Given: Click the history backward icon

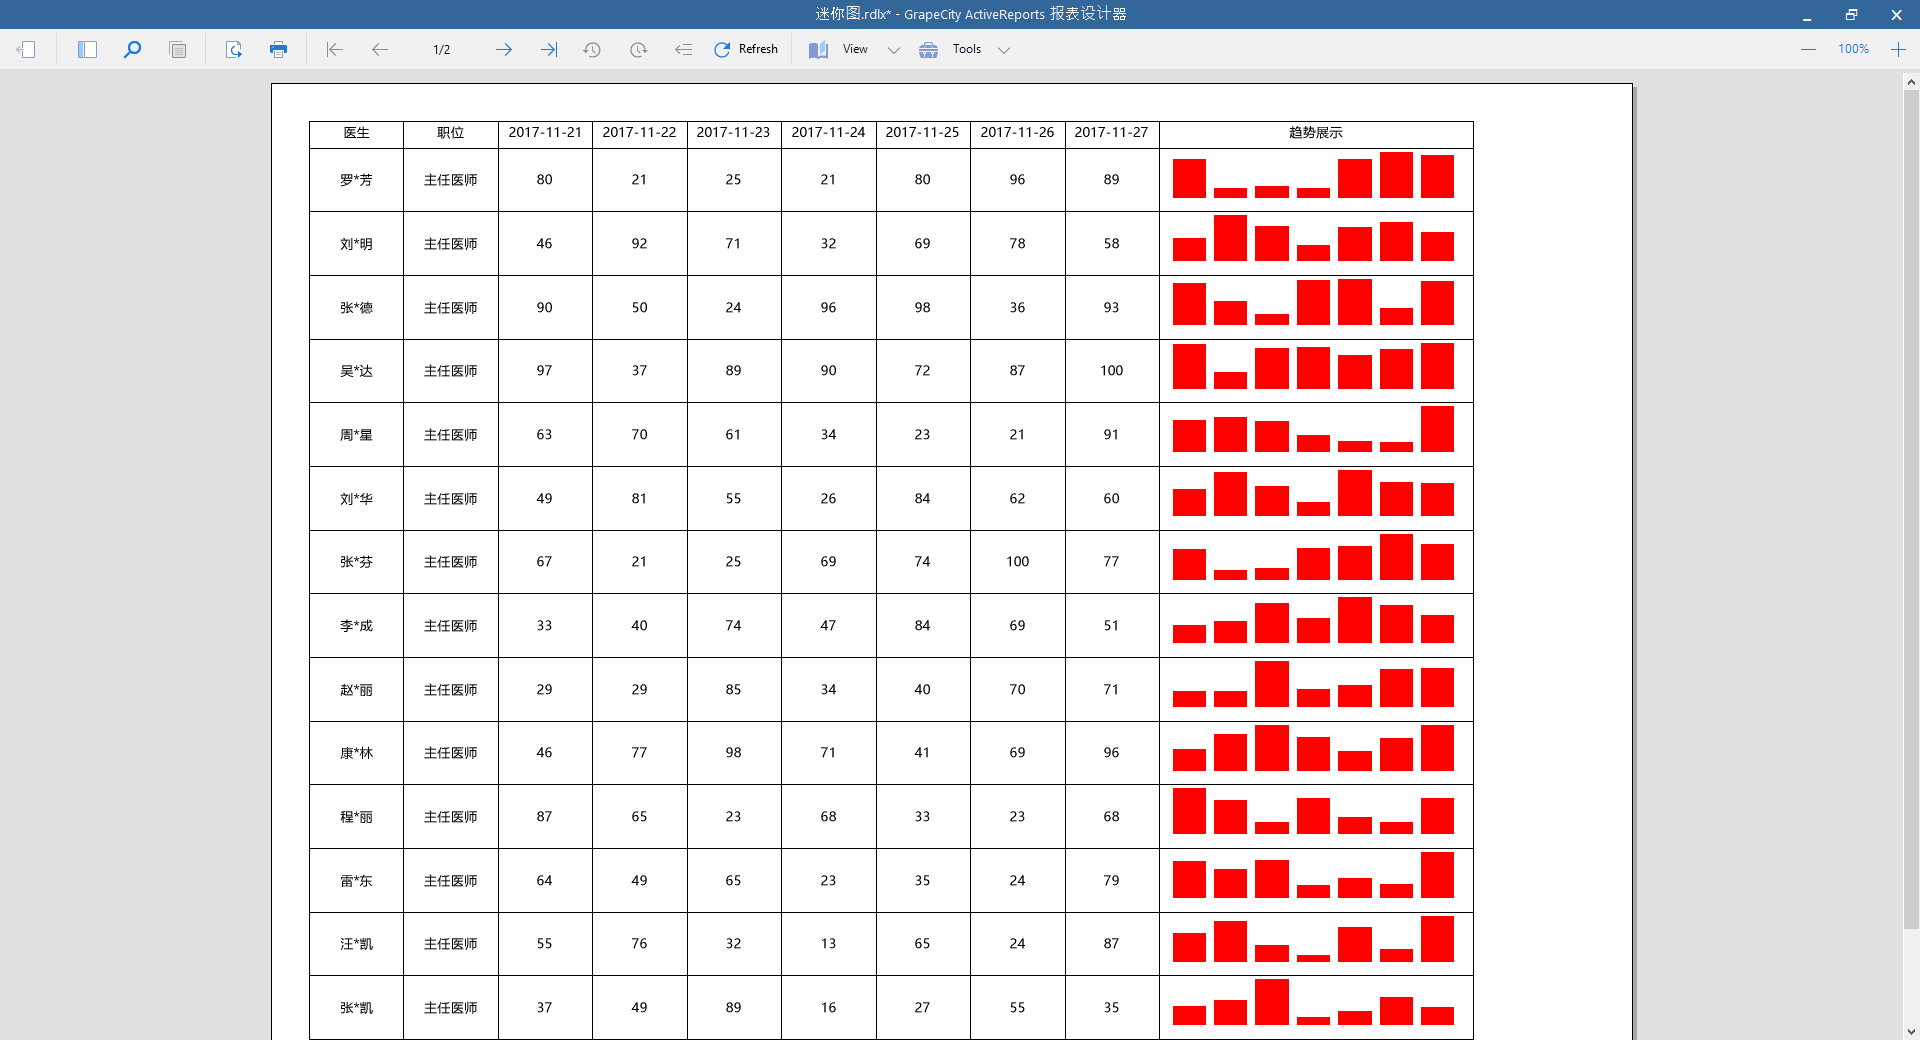Looking at the screenshot, I should pyautogui.click(x=592, y=49).
